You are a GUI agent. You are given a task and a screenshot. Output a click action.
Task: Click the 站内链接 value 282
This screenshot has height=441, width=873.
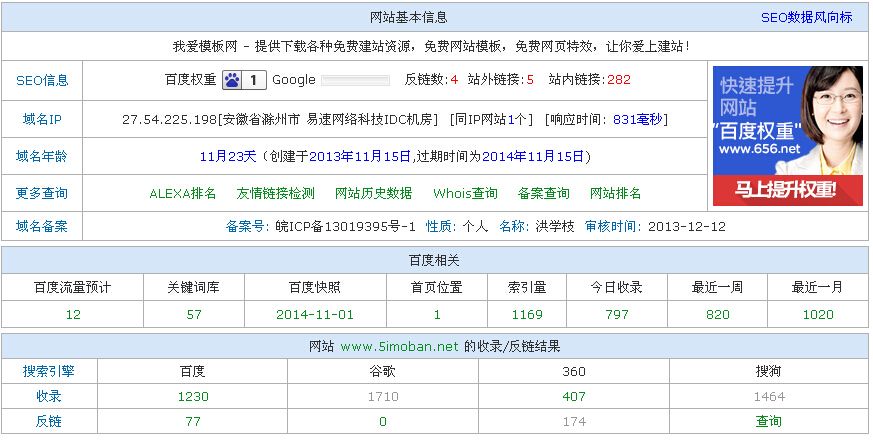(x=619, y=80)
